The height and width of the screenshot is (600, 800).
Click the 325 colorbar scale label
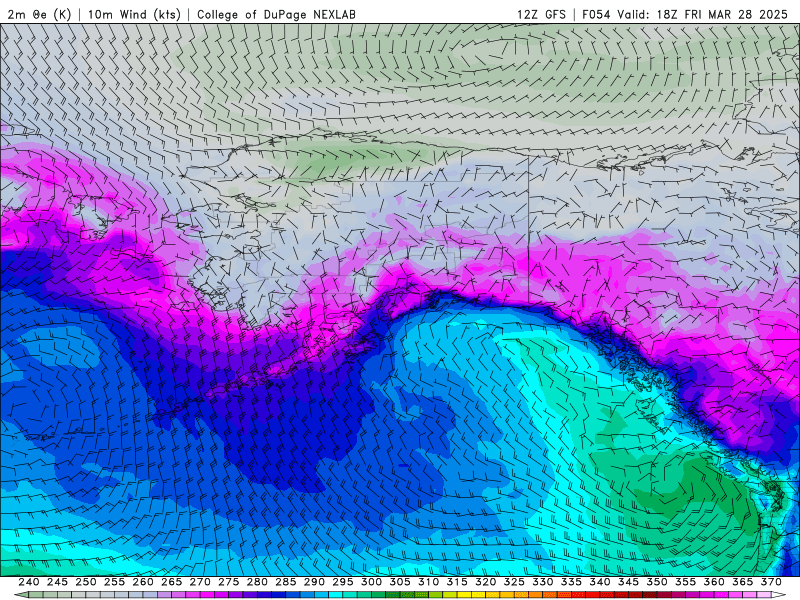[514, 582]
